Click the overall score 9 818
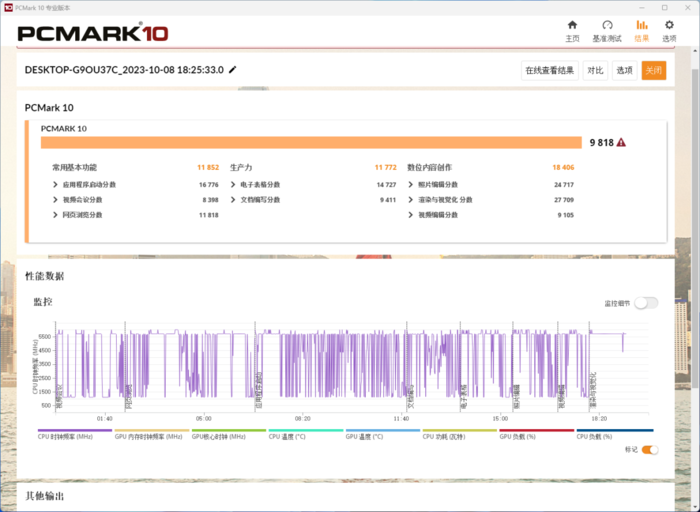 [x=601, y=142]
